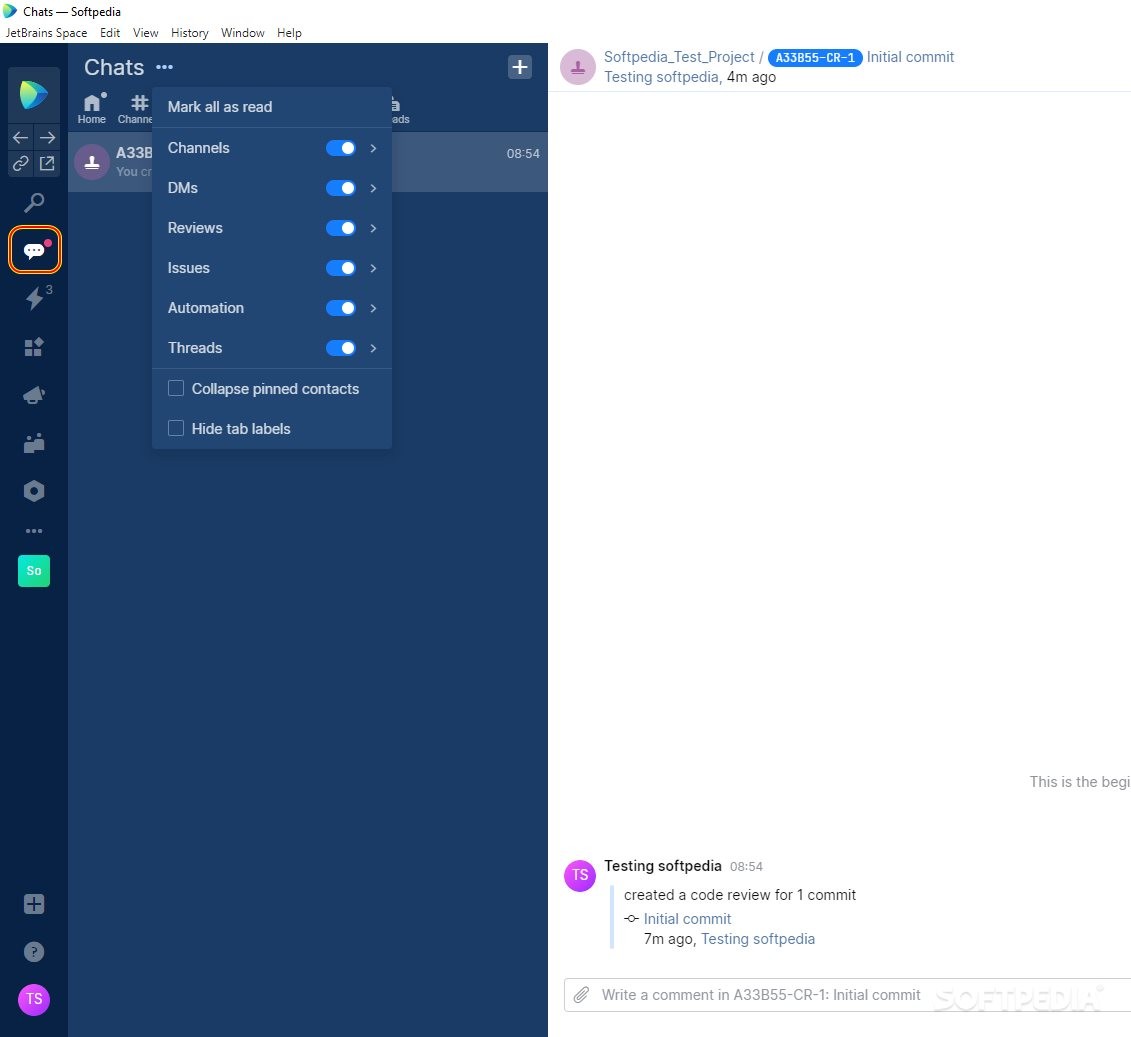The width and height of the screenshot is (1131, 1037).
Task: Toggle the Channels switch off
Action: (340, 148)
